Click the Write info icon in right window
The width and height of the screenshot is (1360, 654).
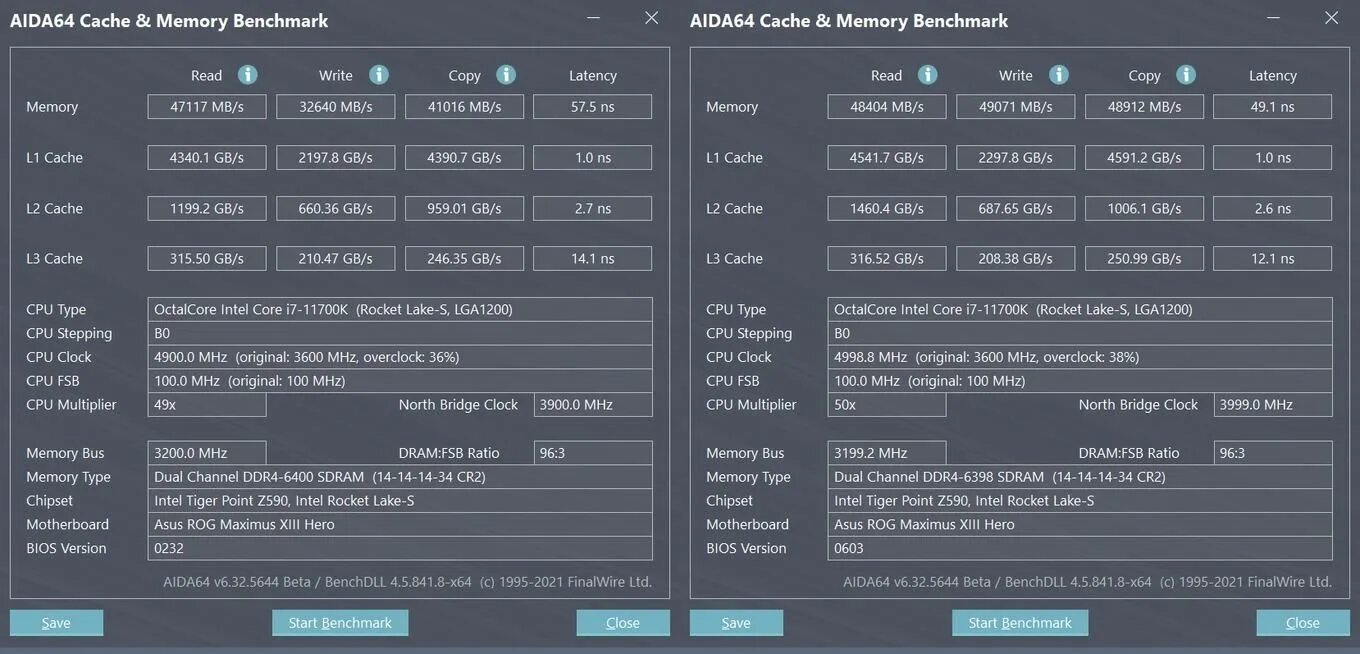coord(1058,75)
